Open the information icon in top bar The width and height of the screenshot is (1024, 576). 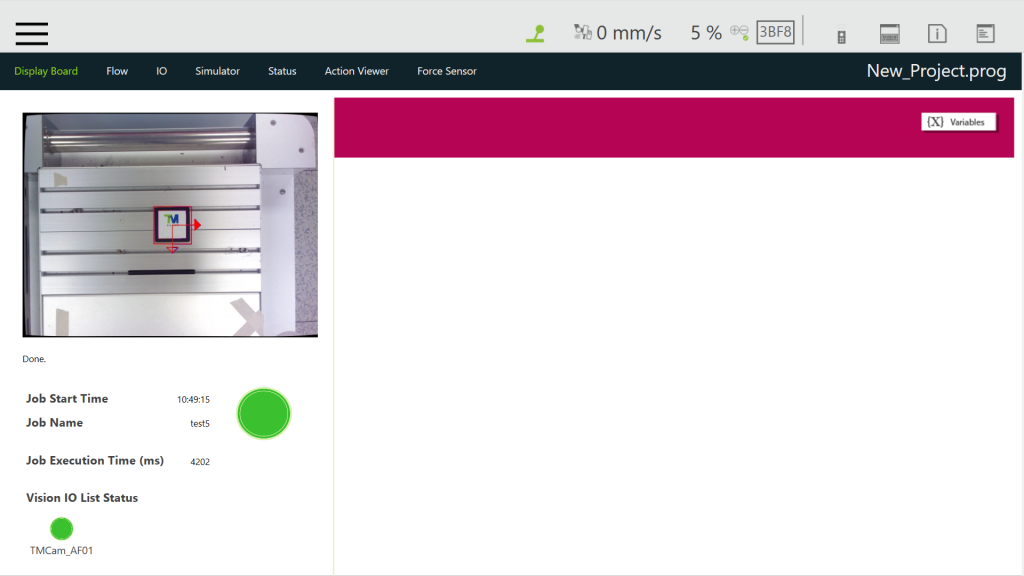tap(937, 34)
